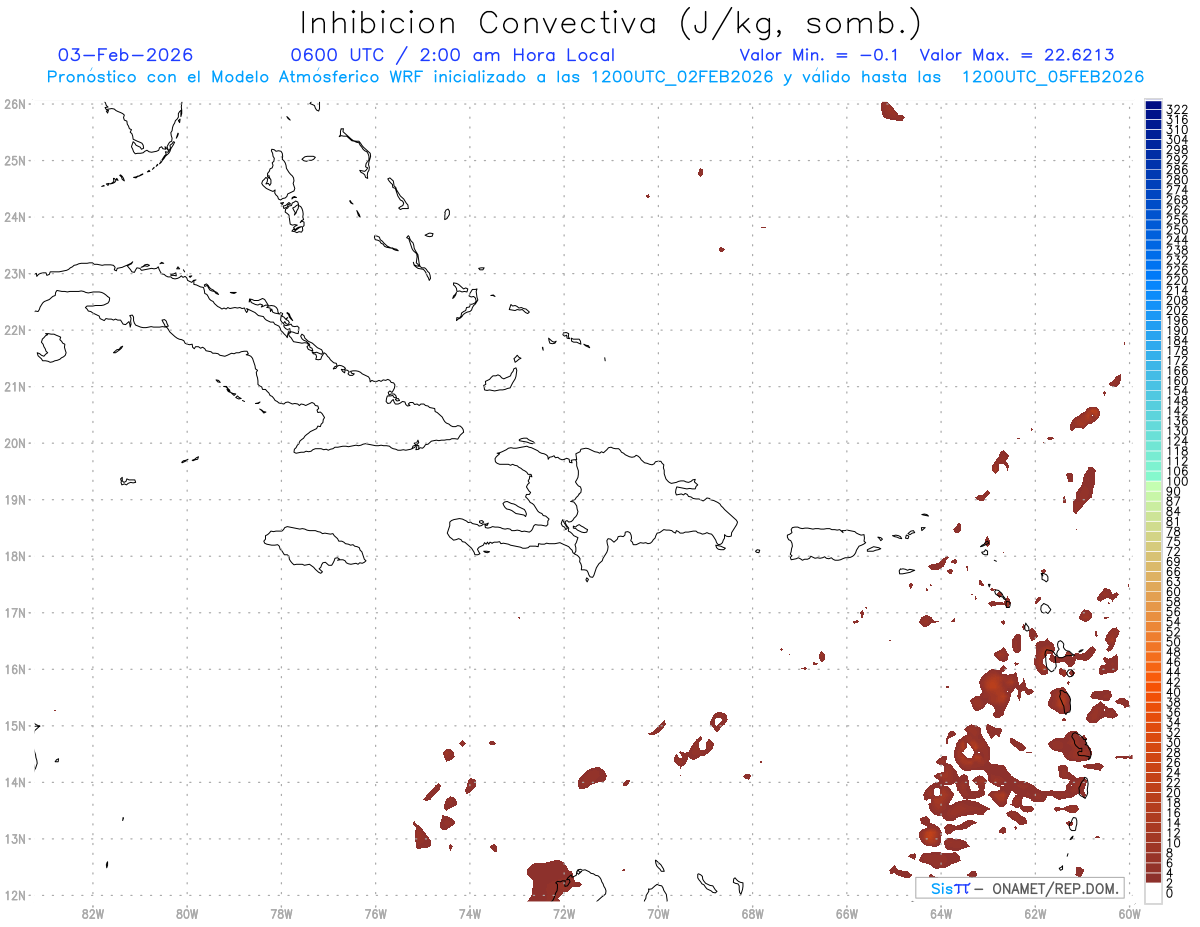Image resolution: width=1200 pixels, height=927 pixels.
Task: Click the colorbar value '100'
Action: pos(1176,482)
